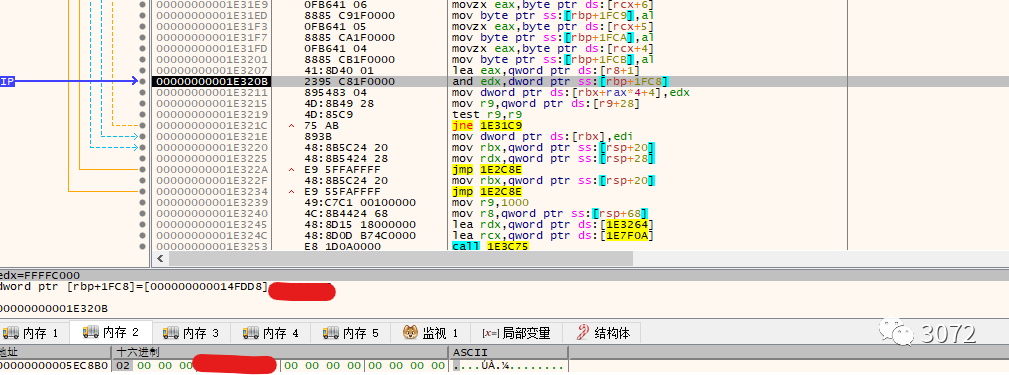Open the 结构体 tab
This screenshot has width=1009, height=375.
603,333
